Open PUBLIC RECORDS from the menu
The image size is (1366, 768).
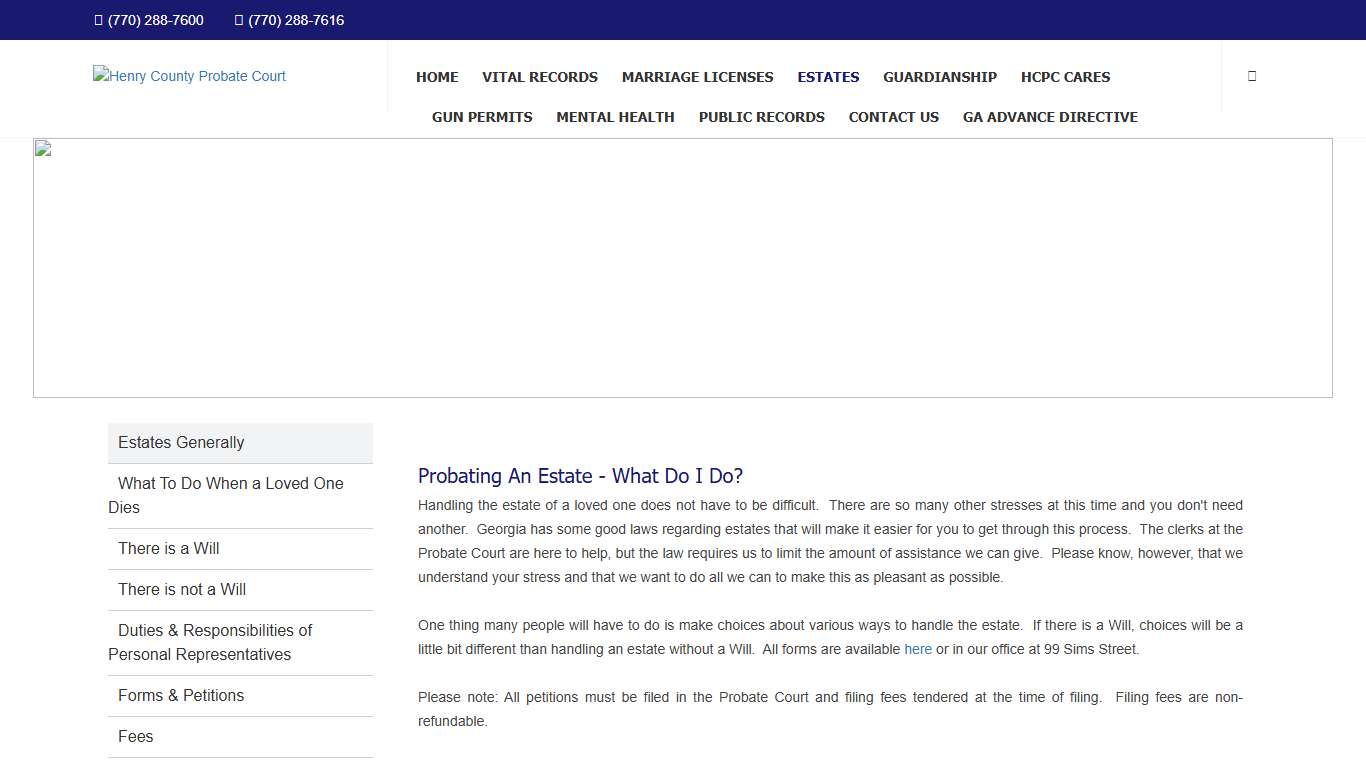coord(761,117)
